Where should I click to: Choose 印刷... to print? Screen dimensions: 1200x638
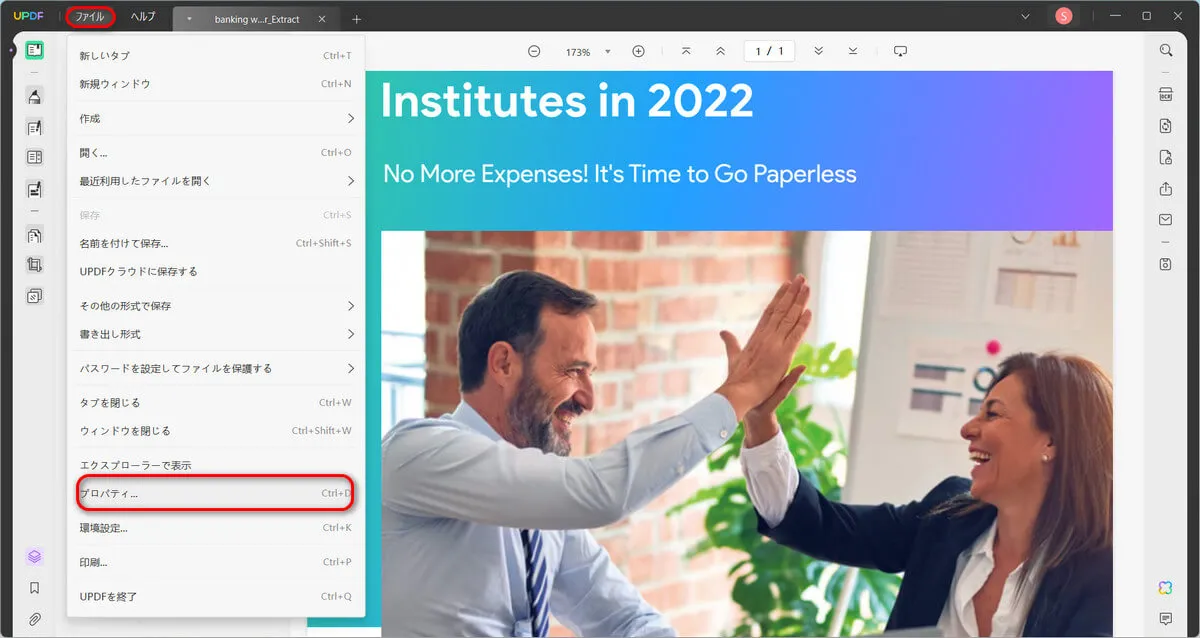pyautogui.click(x=217, y=562)
